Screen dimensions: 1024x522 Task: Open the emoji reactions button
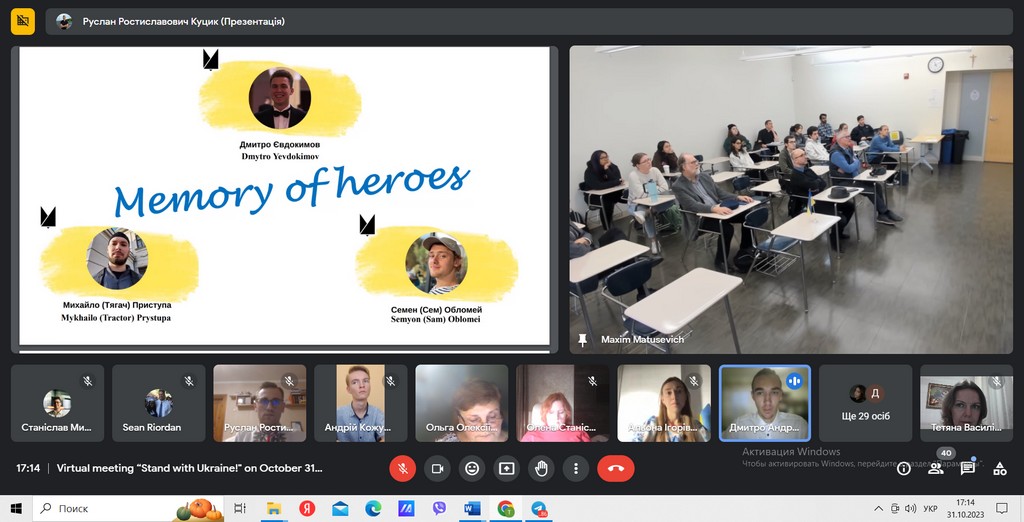[472, 468]
